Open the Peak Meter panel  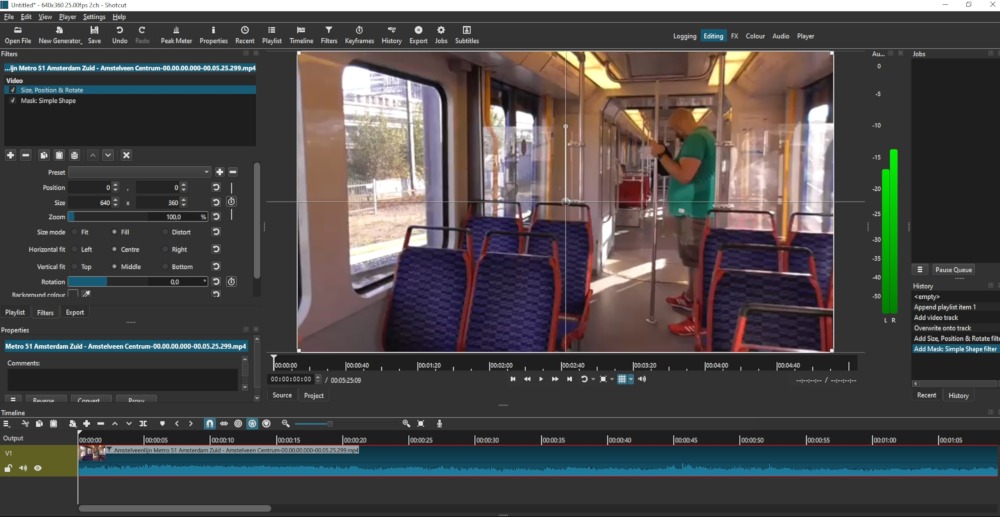(x=176, y=35)
